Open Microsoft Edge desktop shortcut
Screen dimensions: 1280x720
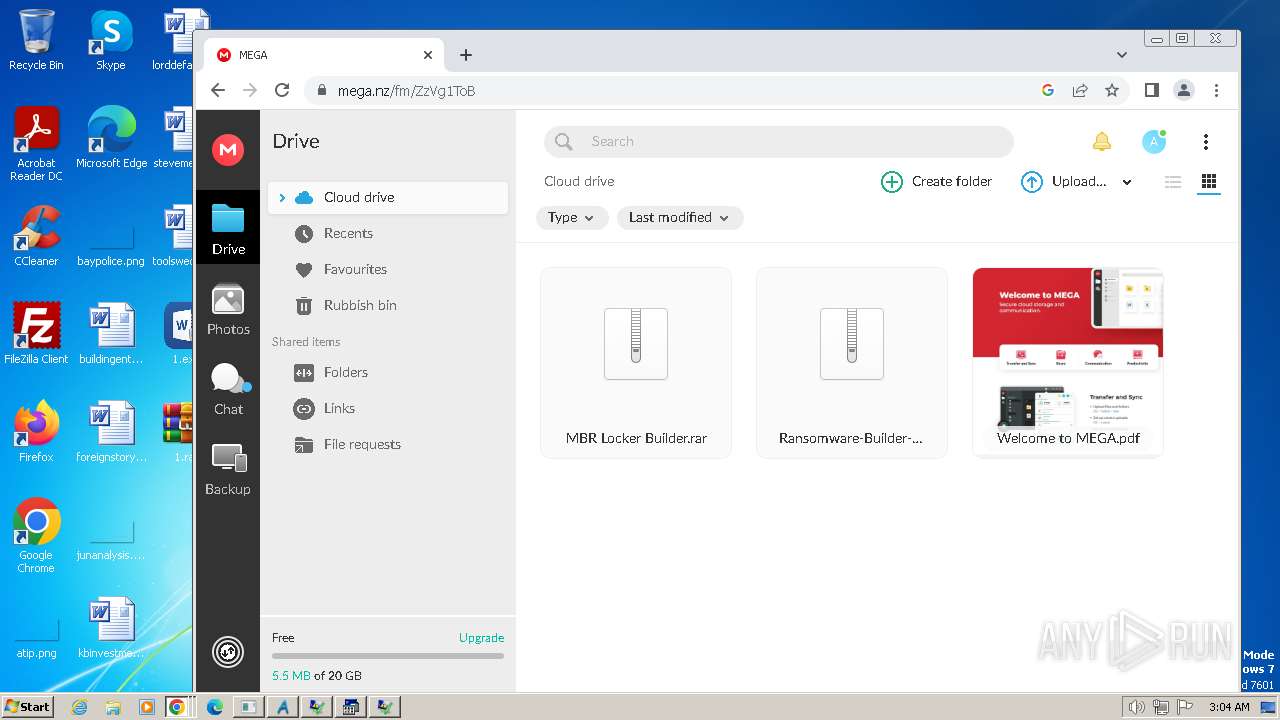point(111,138)
